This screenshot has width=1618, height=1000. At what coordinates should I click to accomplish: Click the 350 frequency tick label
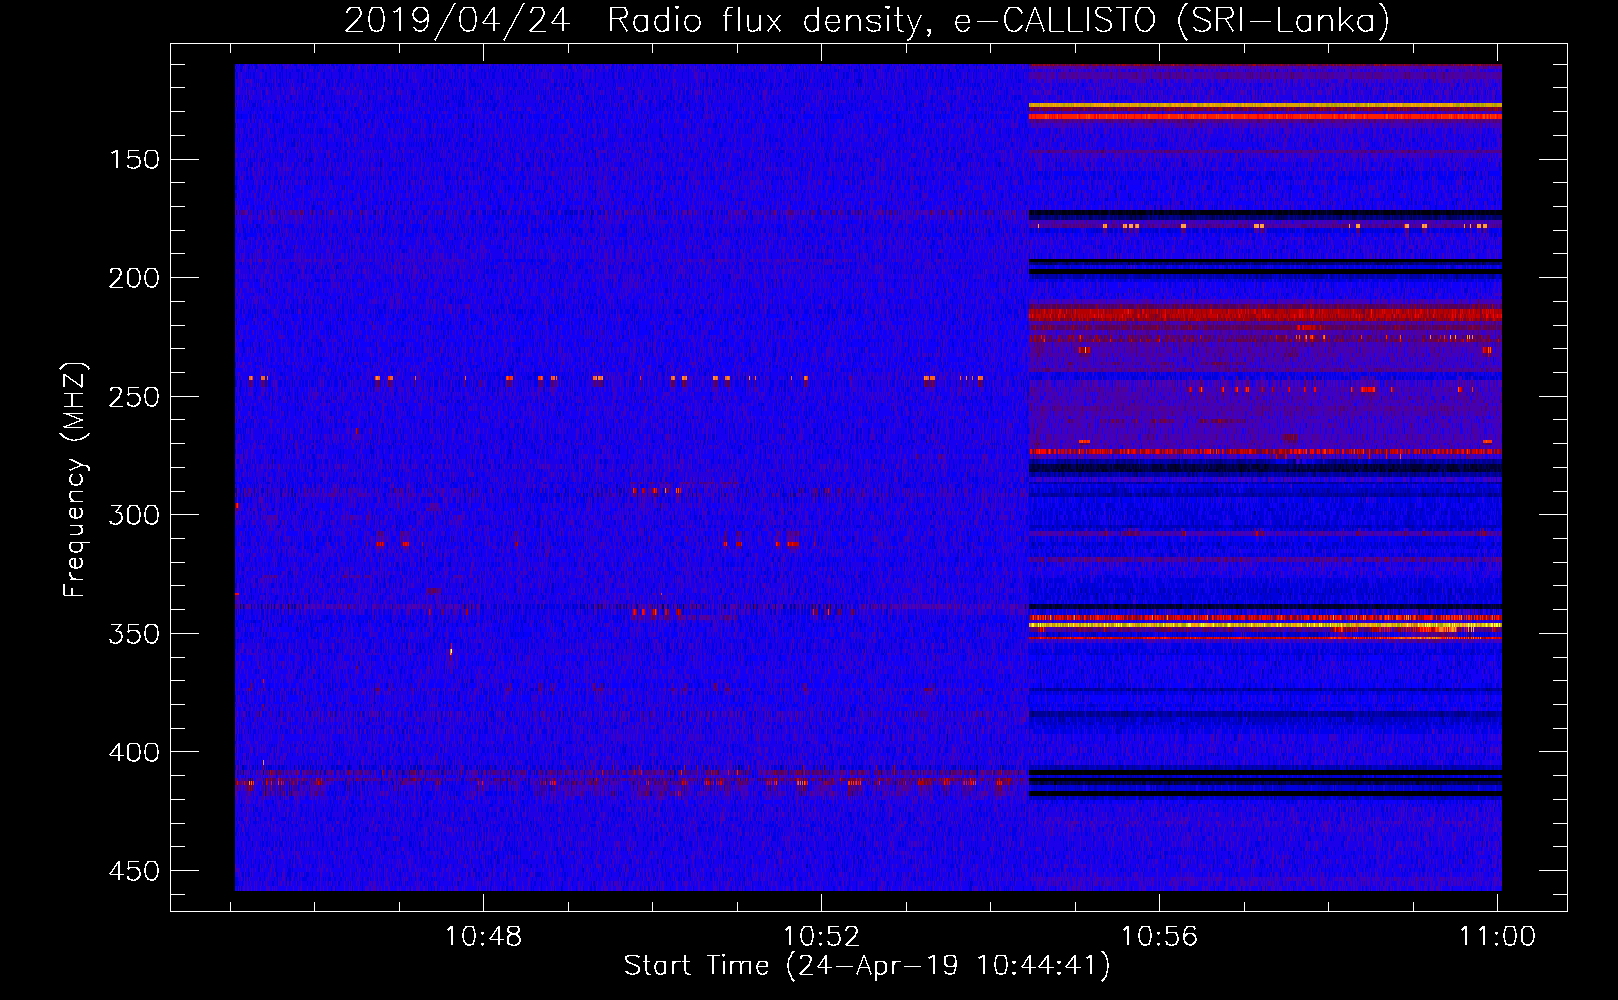point(134,634)
